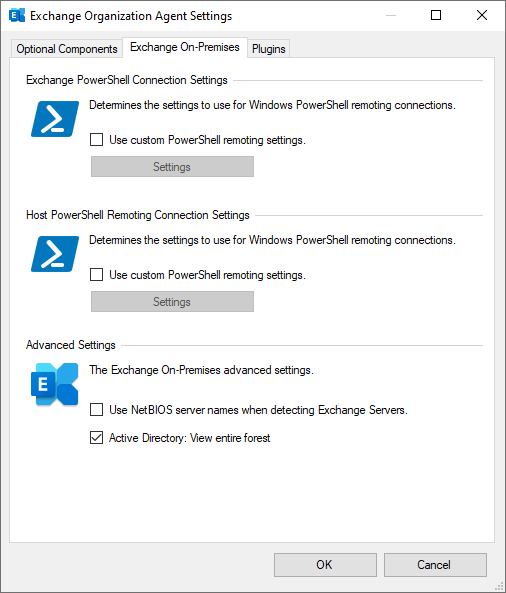Click the Exchange logo in the title bar
This screenshot has height=593, width=506.
(17, 16)
